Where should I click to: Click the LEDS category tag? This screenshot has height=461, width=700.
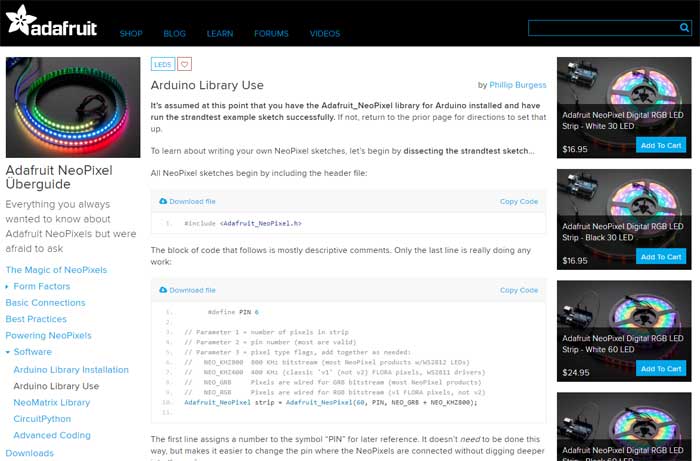tap(162, 64)
